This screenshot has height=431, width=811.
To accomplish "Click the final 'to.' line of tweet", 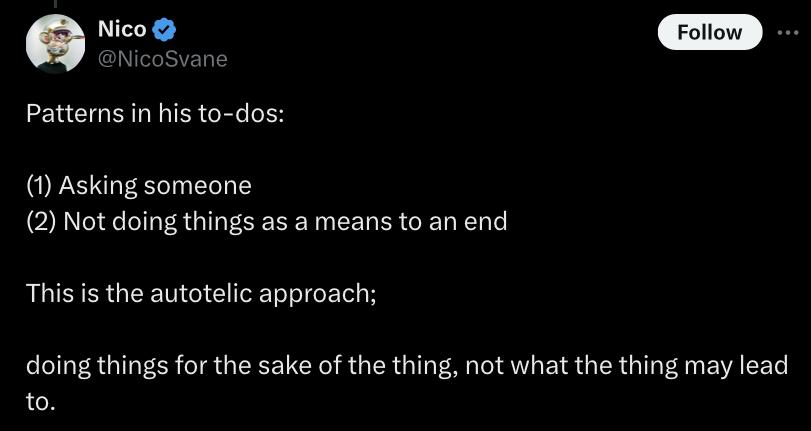I will point(40,402).
